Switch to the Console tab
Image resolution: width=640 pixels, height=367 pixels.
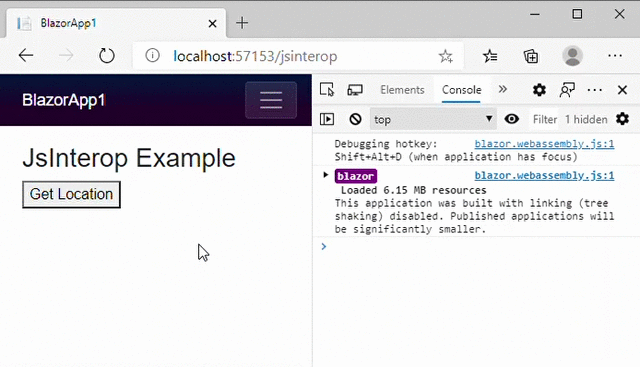(462, 90)
